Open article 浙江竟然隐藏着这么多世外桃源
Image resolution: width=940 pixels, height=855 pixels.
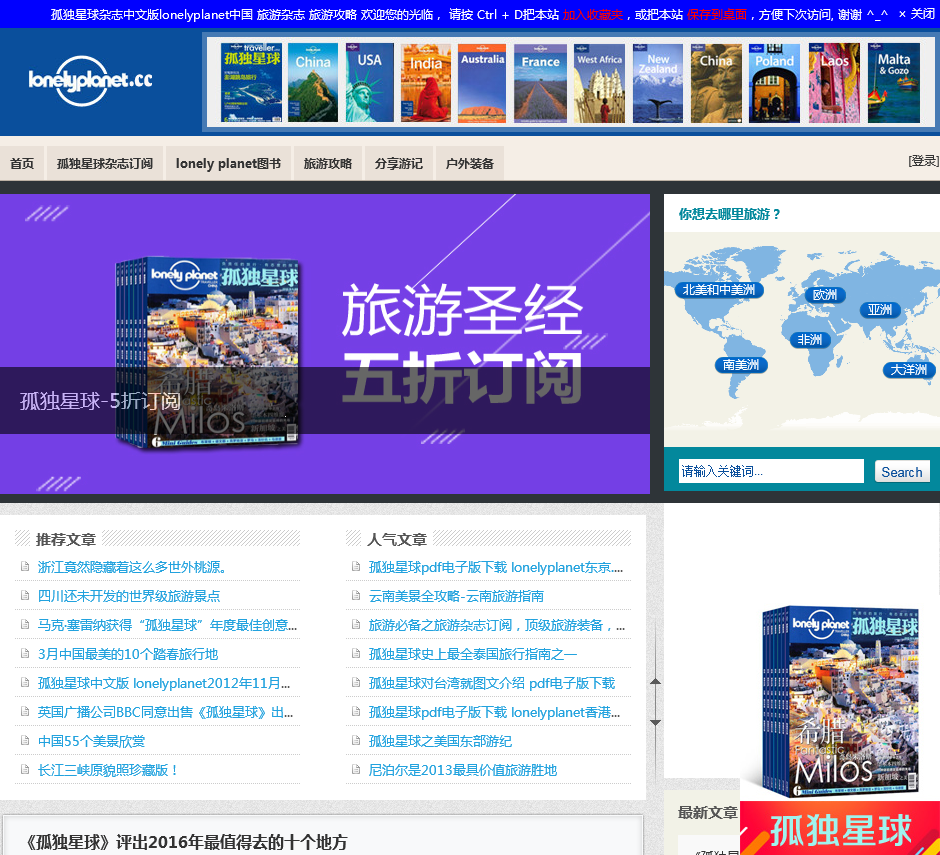click(132, 567)
